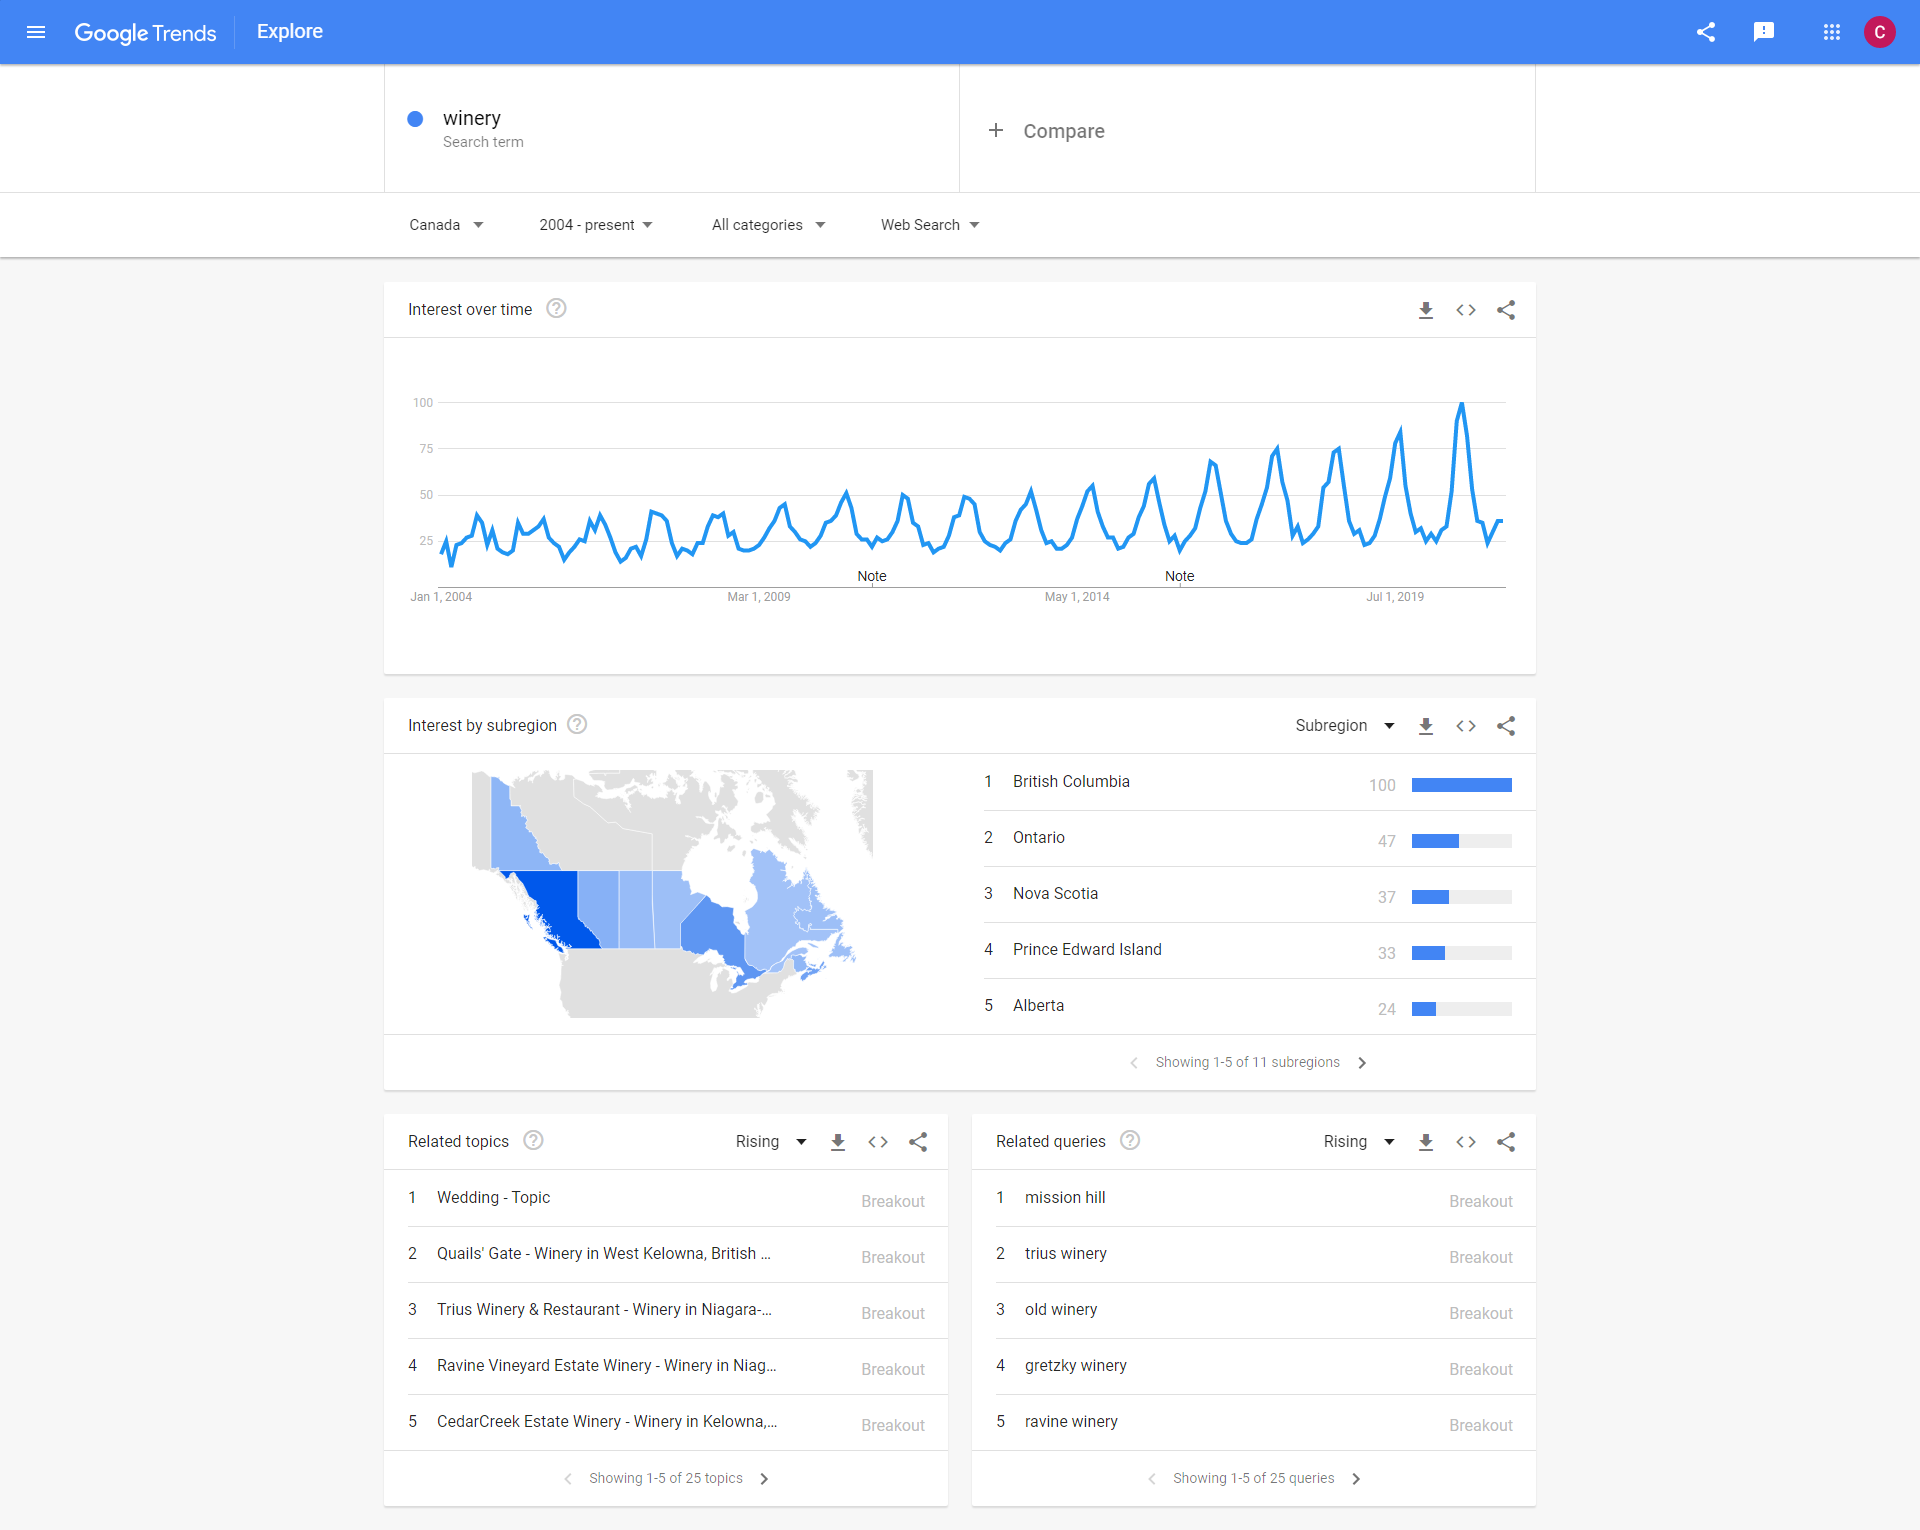Open help for Interest over time
1920x1530 pixels.
tap(557, 309)
